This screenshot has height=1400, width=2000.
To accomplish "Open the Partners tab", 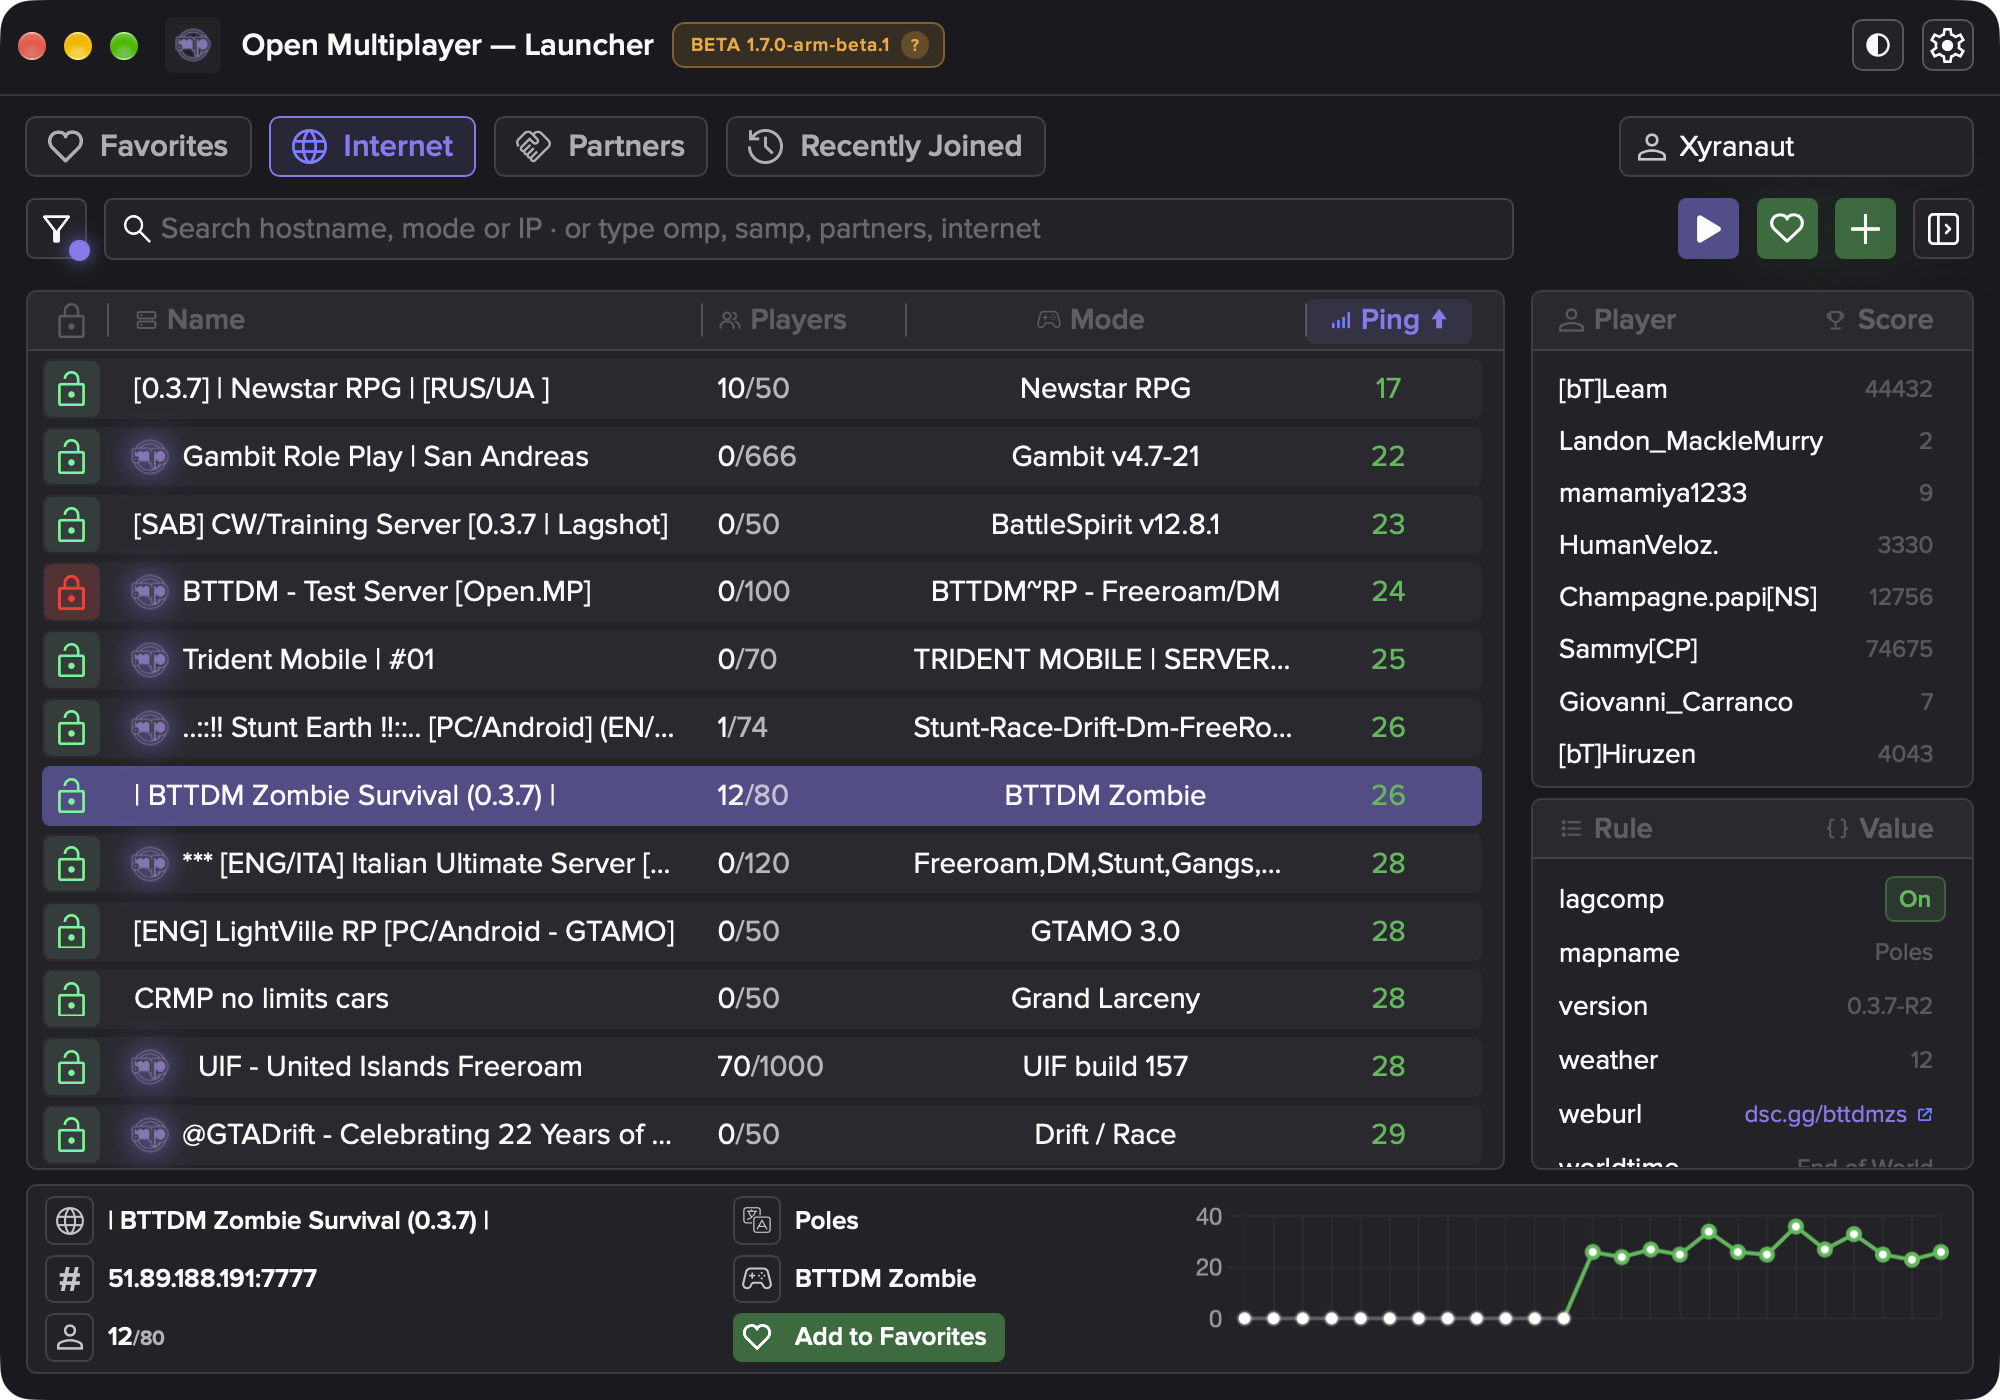I will point(601,146).
